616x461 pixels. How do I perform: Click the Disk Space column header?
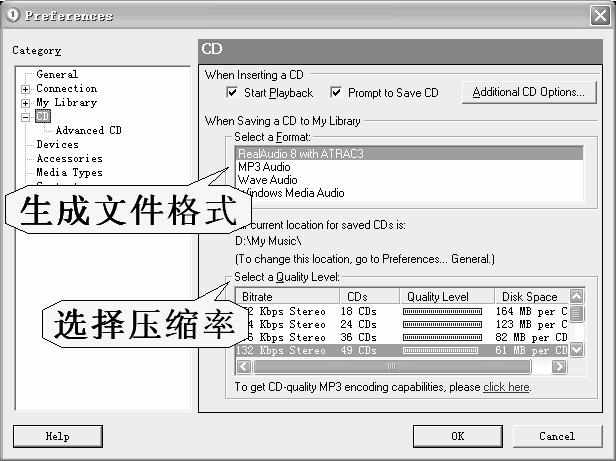[531, 296]
